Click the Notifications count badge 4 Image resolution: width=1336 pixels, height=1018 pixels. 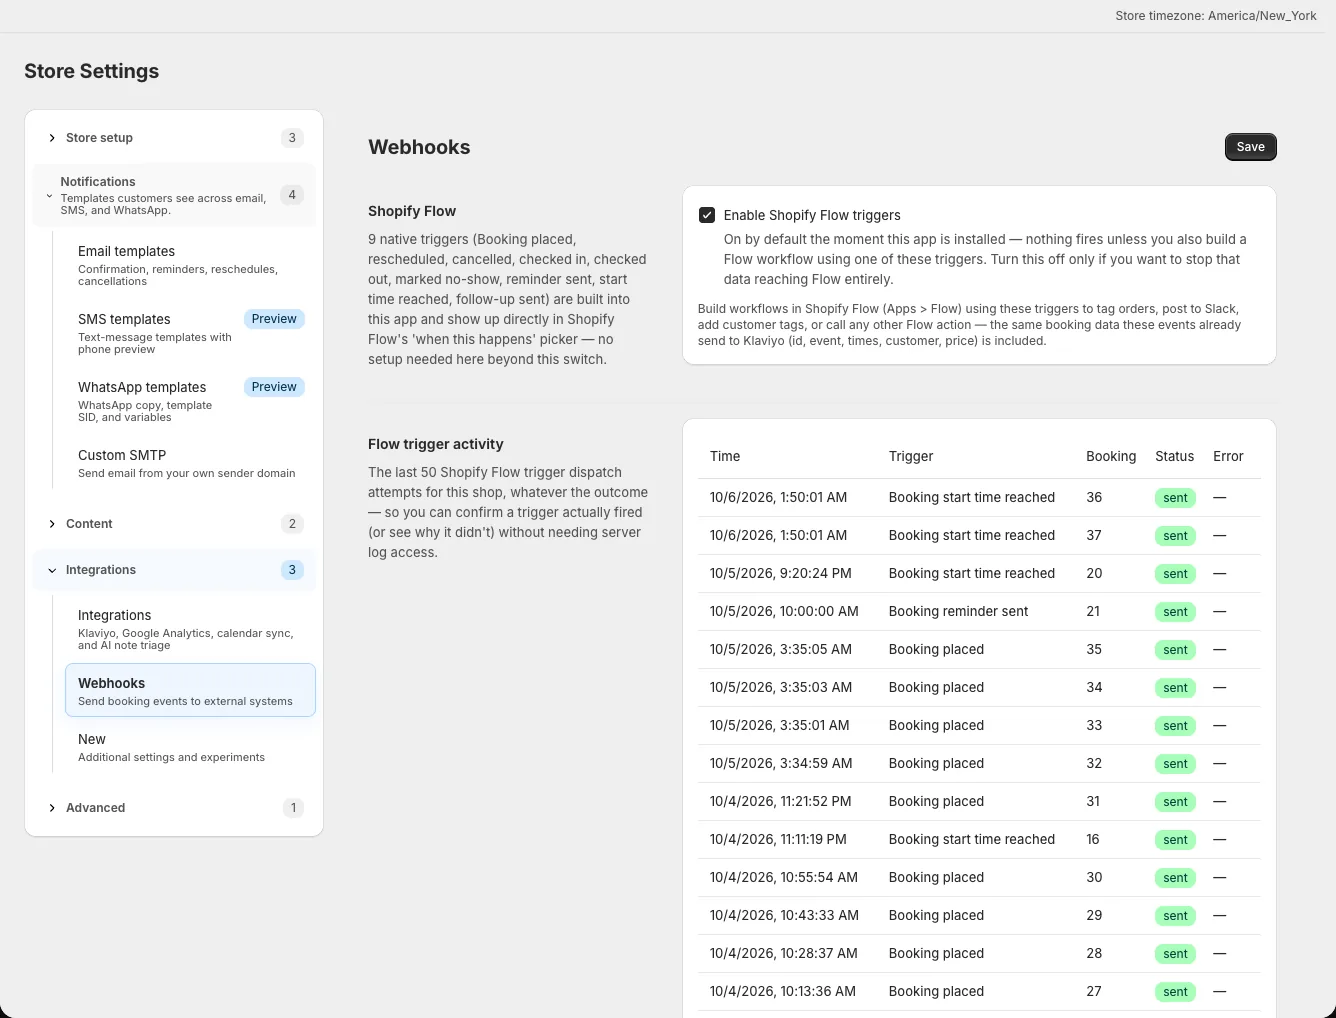pyautogui.click(x=292, y=195)
